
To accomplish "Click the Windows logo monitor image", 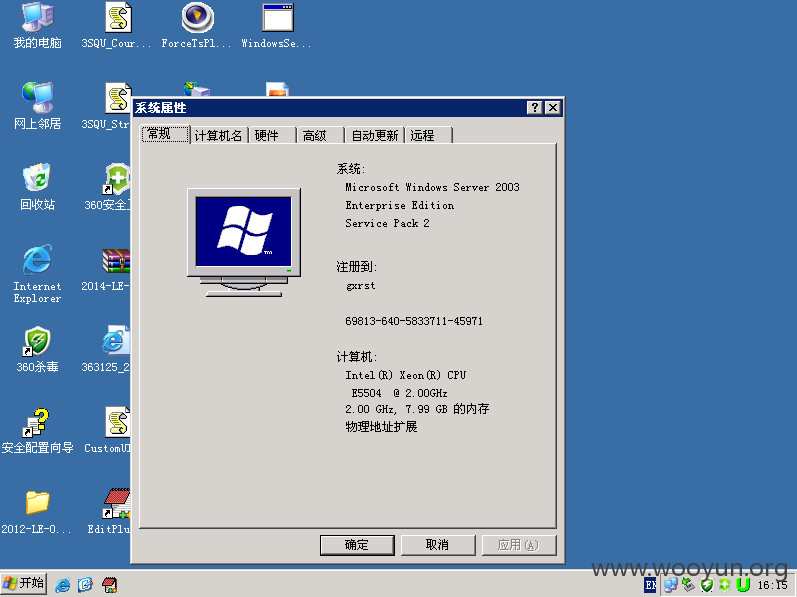I will (244, 242).
